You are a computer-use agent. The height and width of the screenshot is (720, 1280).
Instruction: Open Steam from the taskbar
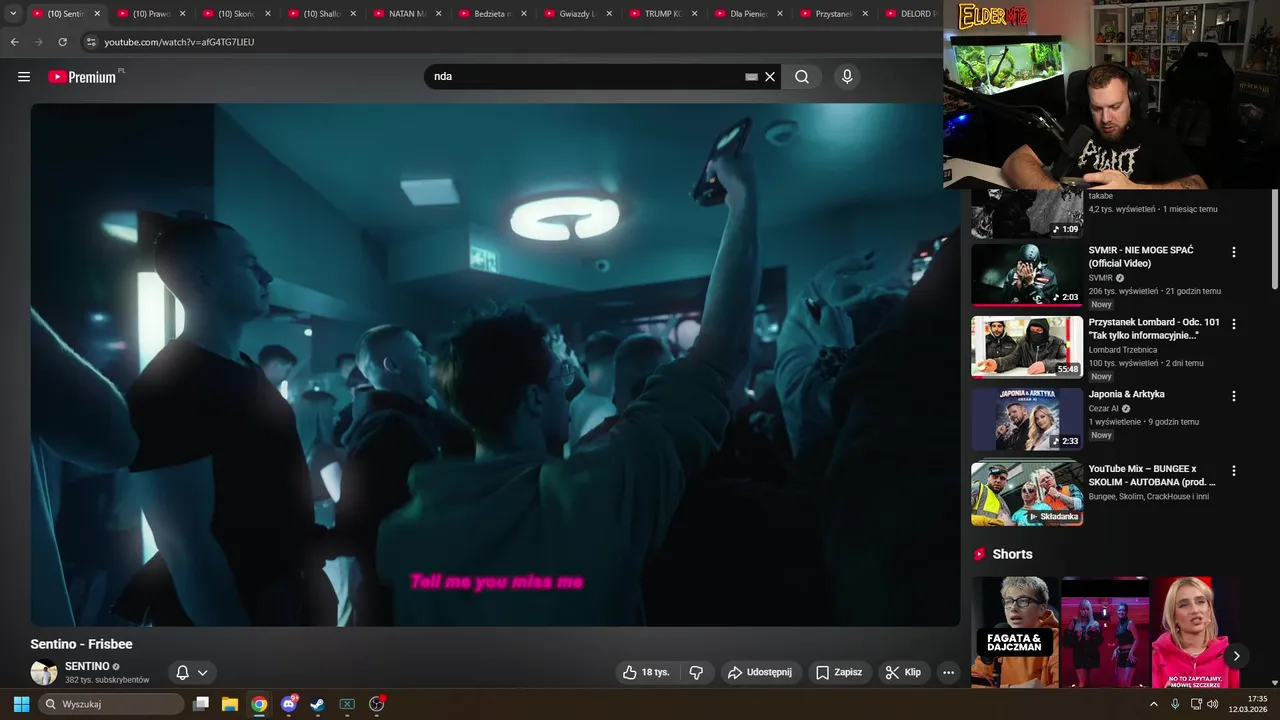317,704
